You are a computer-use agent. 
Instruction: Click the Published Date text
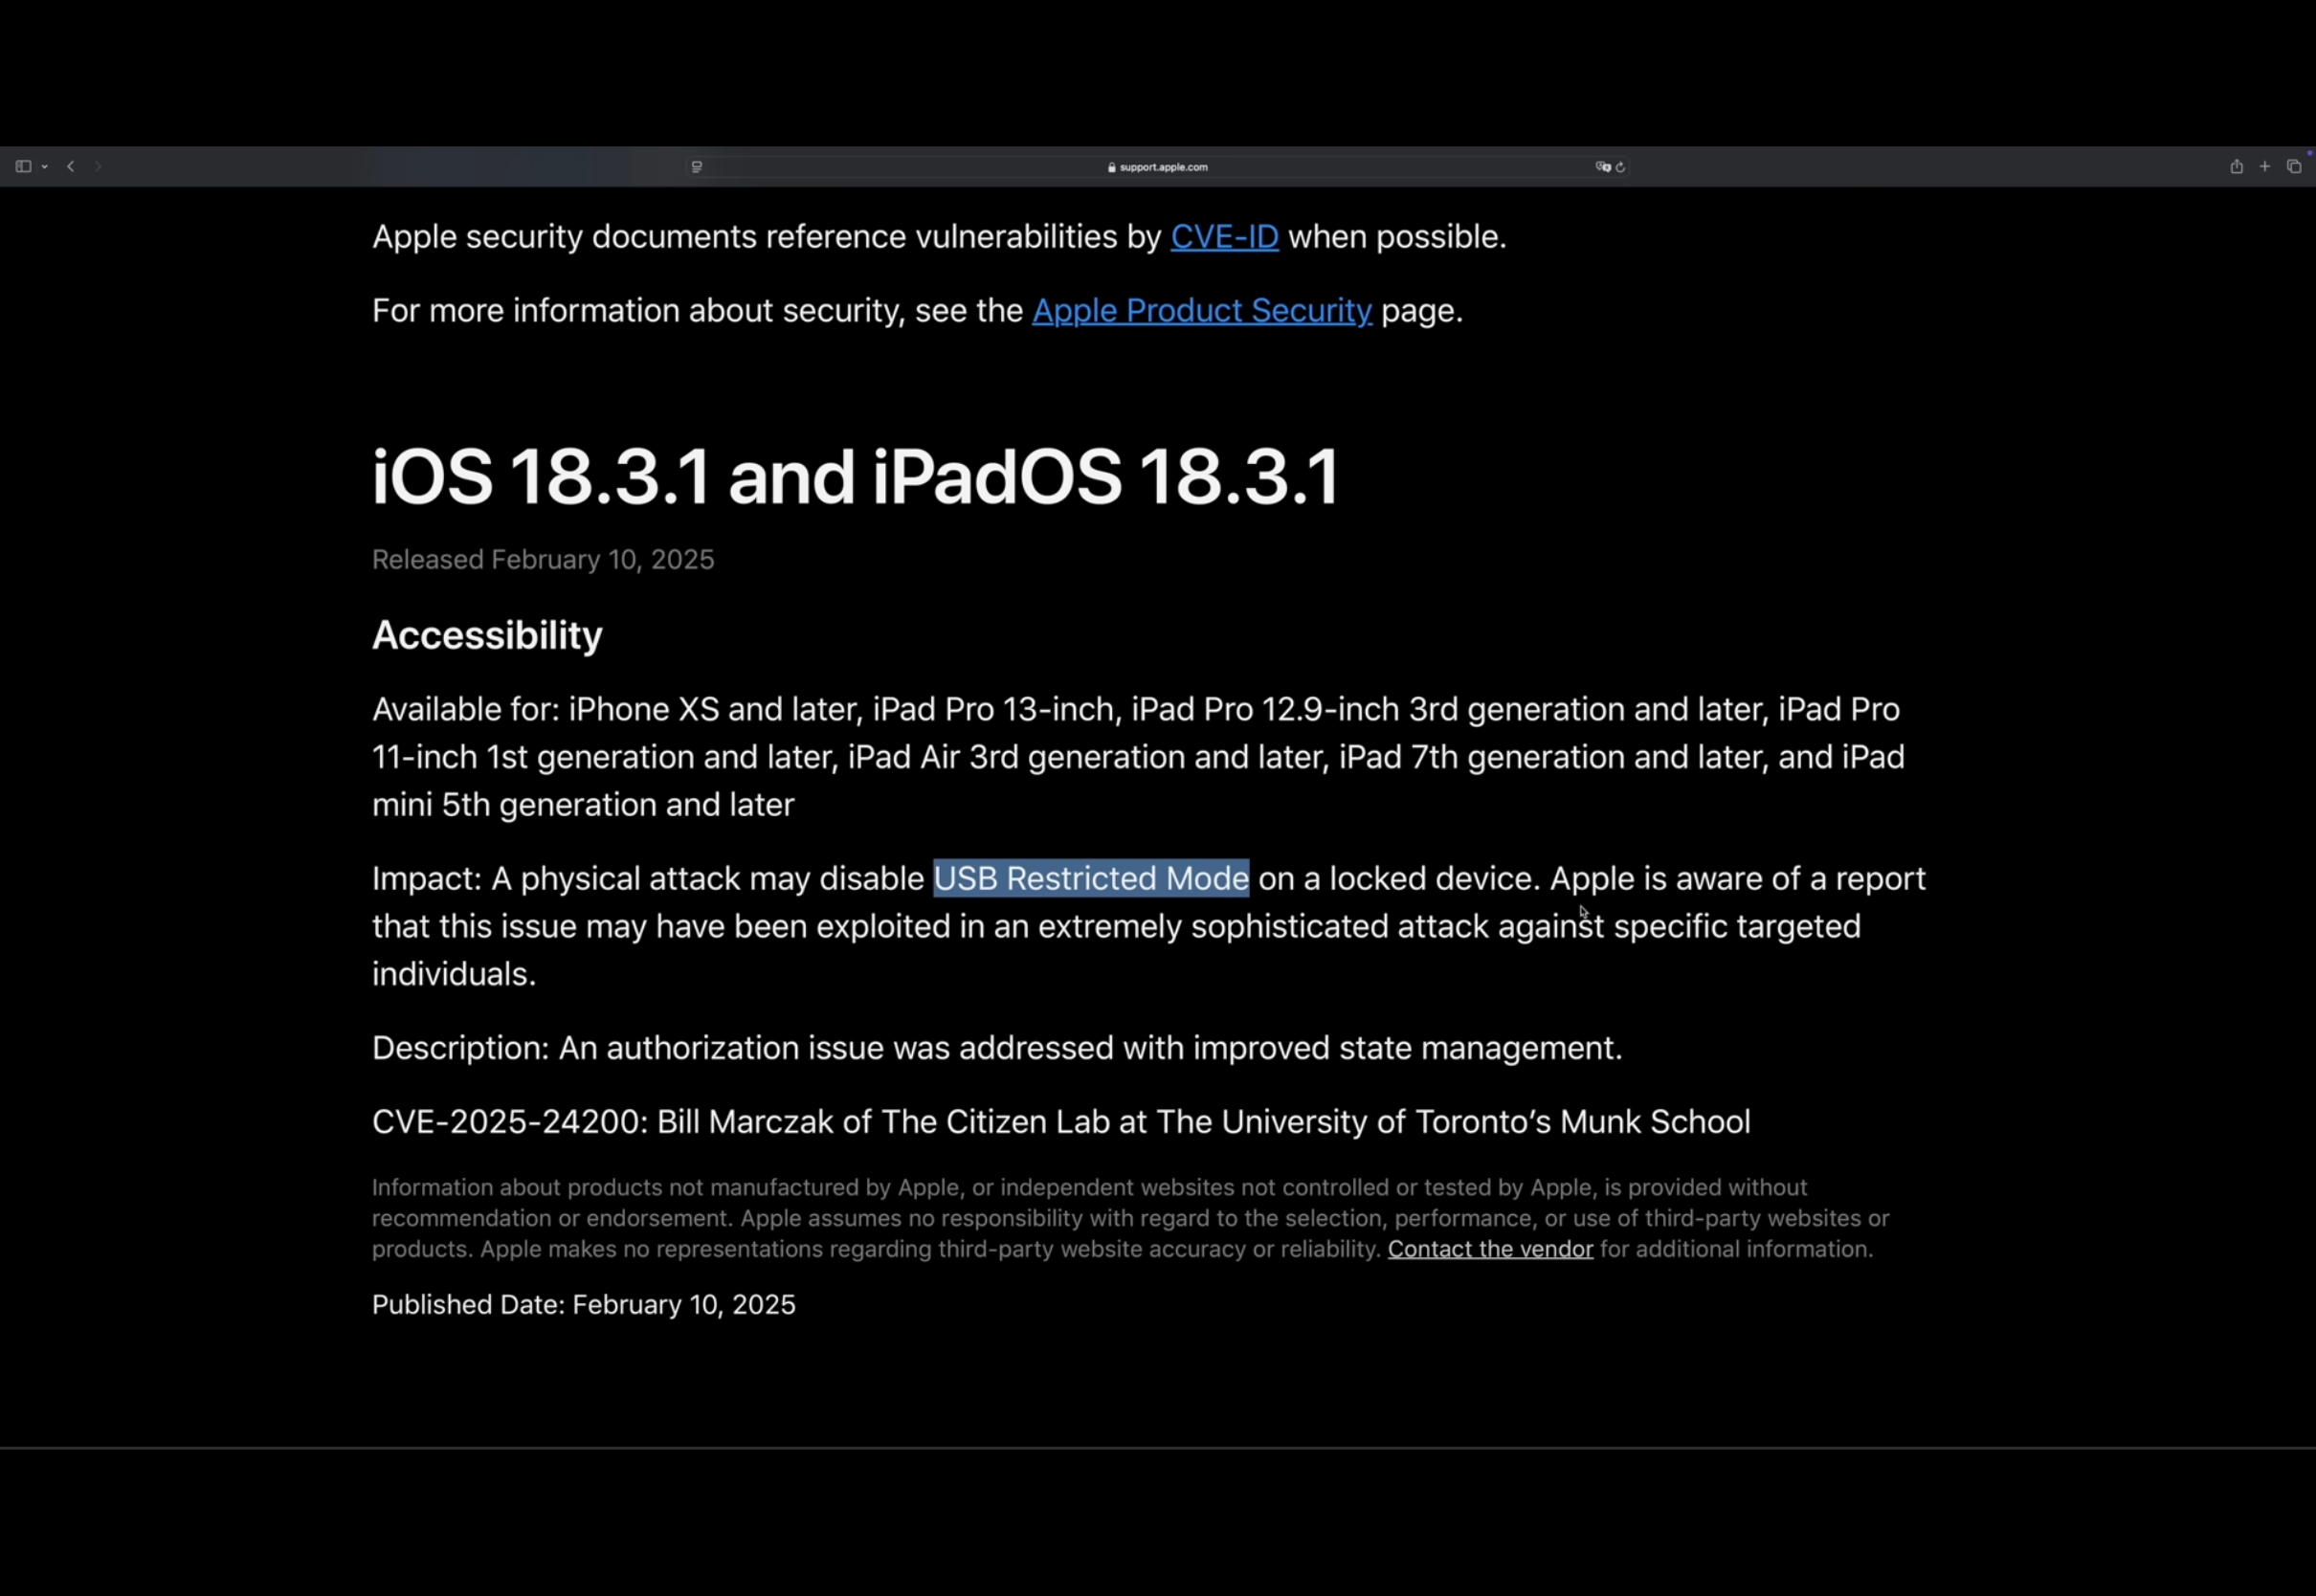(584, 1305)
